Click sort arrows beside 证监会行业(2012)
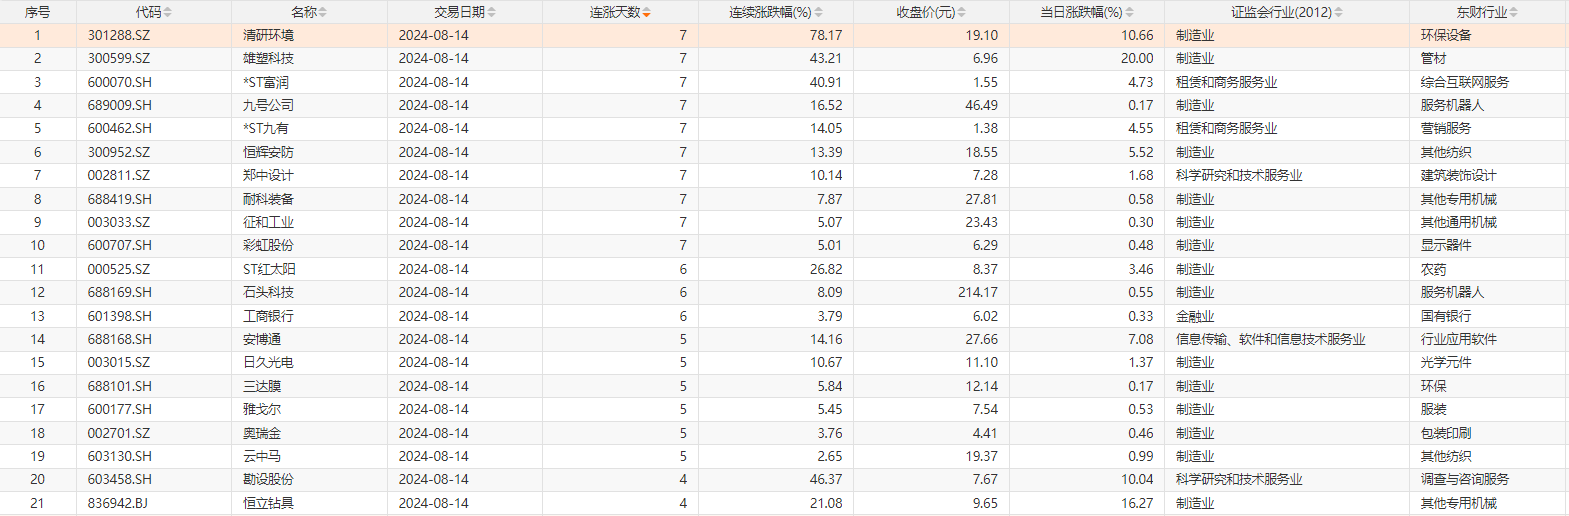Viewport: 1569px width, 516px height. [1339, 12]
